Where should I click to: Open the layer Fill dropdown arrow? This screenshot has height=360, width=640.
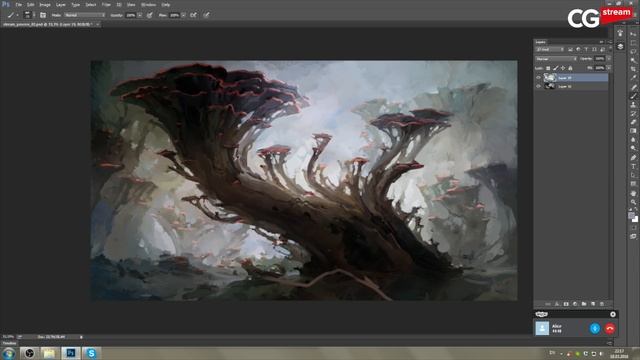pyautogui.click(x=609, y=68)
